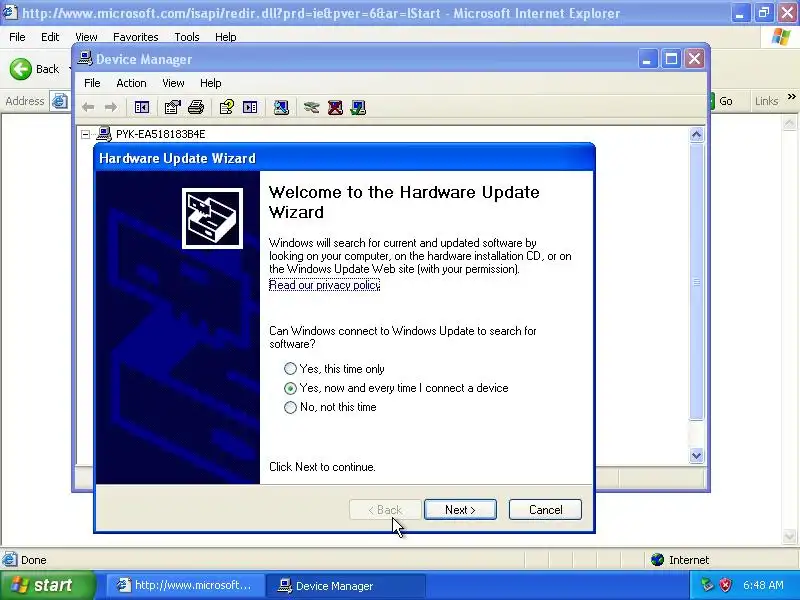Image resolution: width=800 pixels, height=600 pixels.
Task: Click the hardware wizard illustration image
Action: [x=212, y=218]
